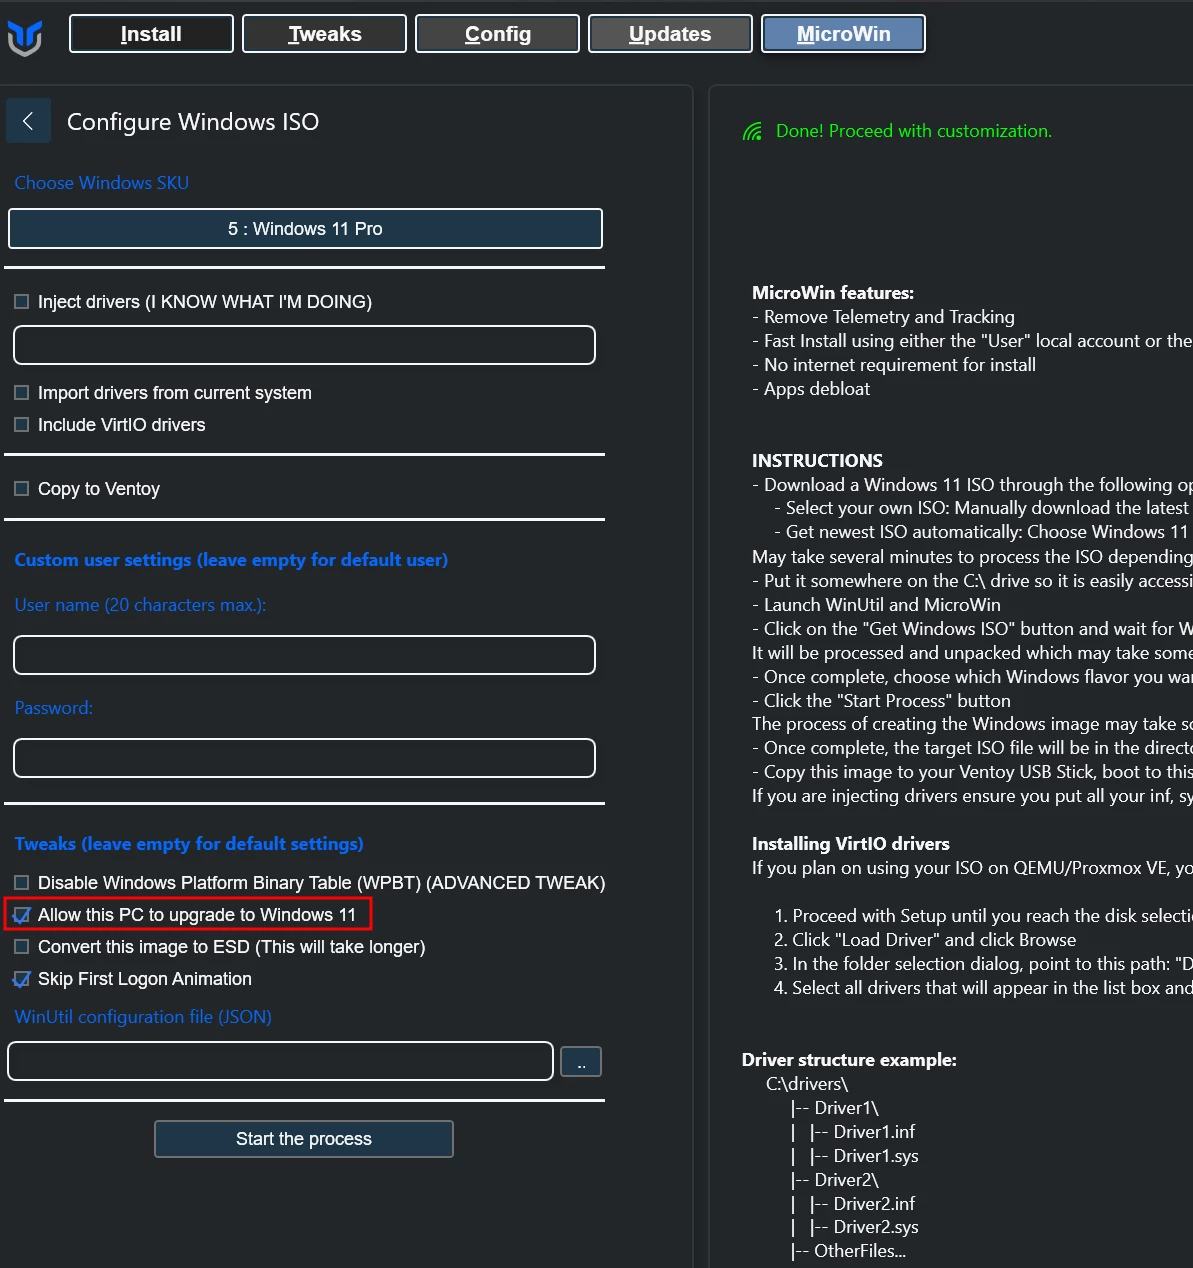Open the Install tab

tap(151, 34)
